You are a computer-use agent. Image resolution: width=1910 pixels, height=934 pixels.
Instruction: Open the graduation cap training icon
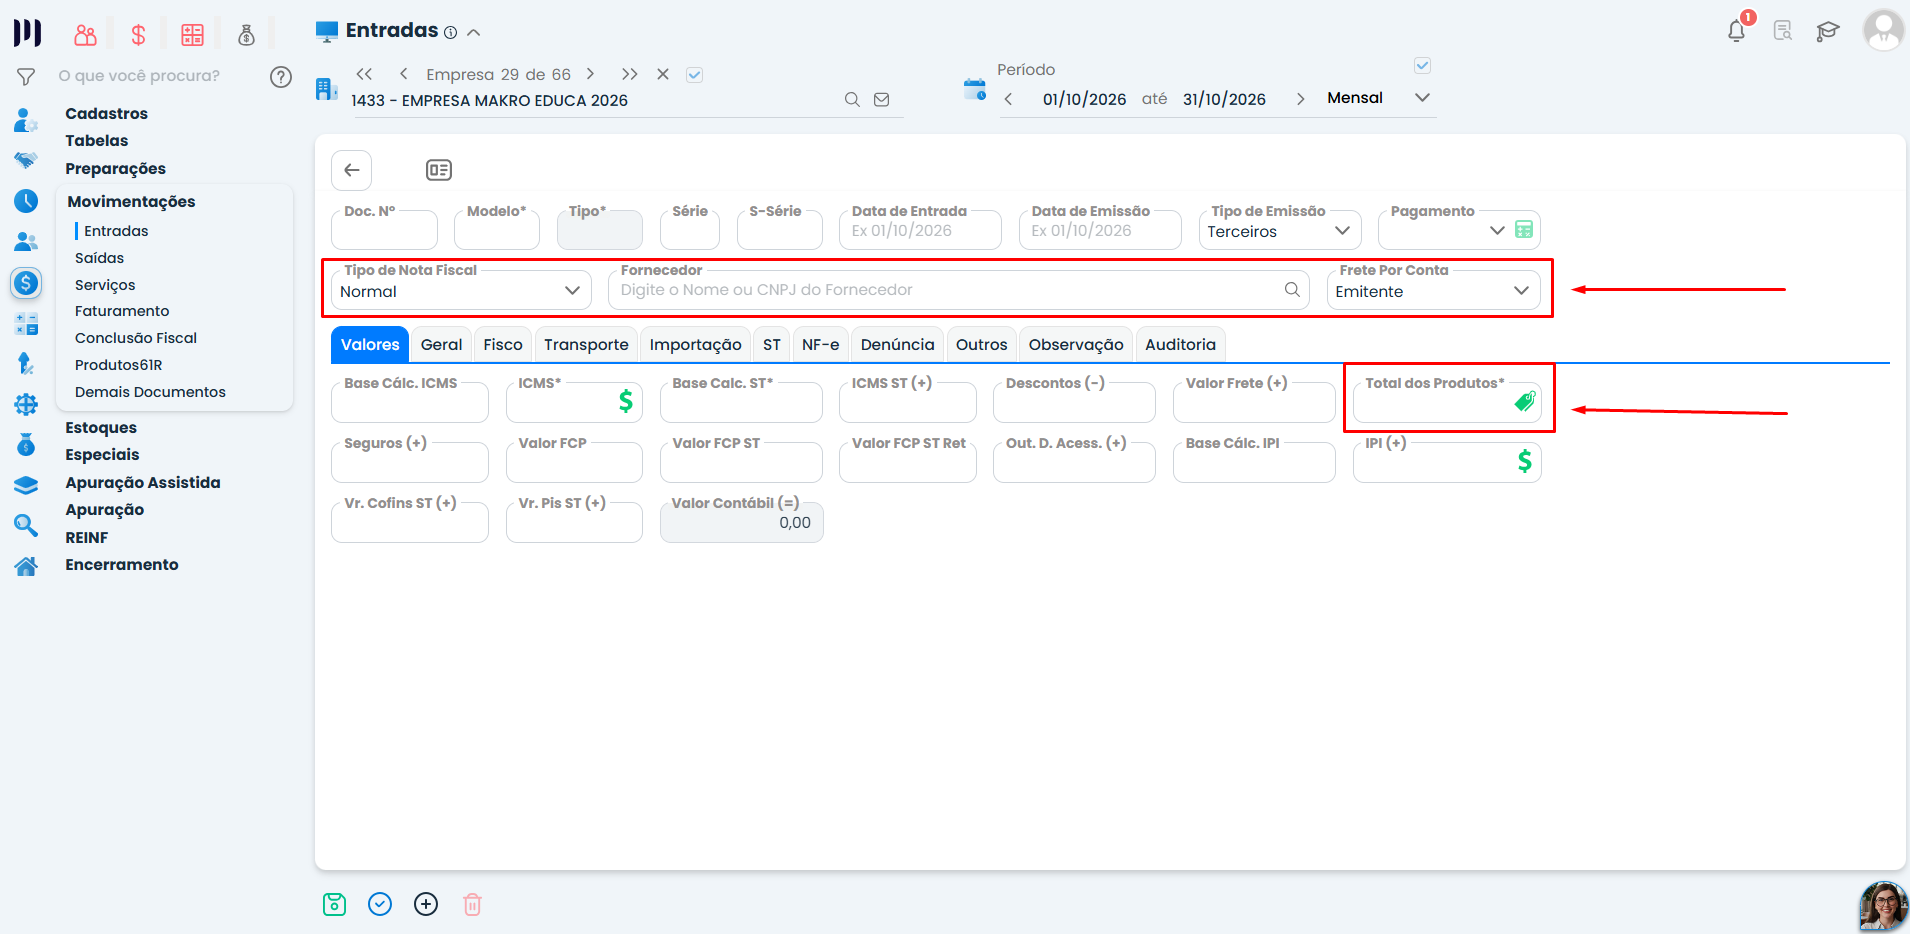(1828, 31)
